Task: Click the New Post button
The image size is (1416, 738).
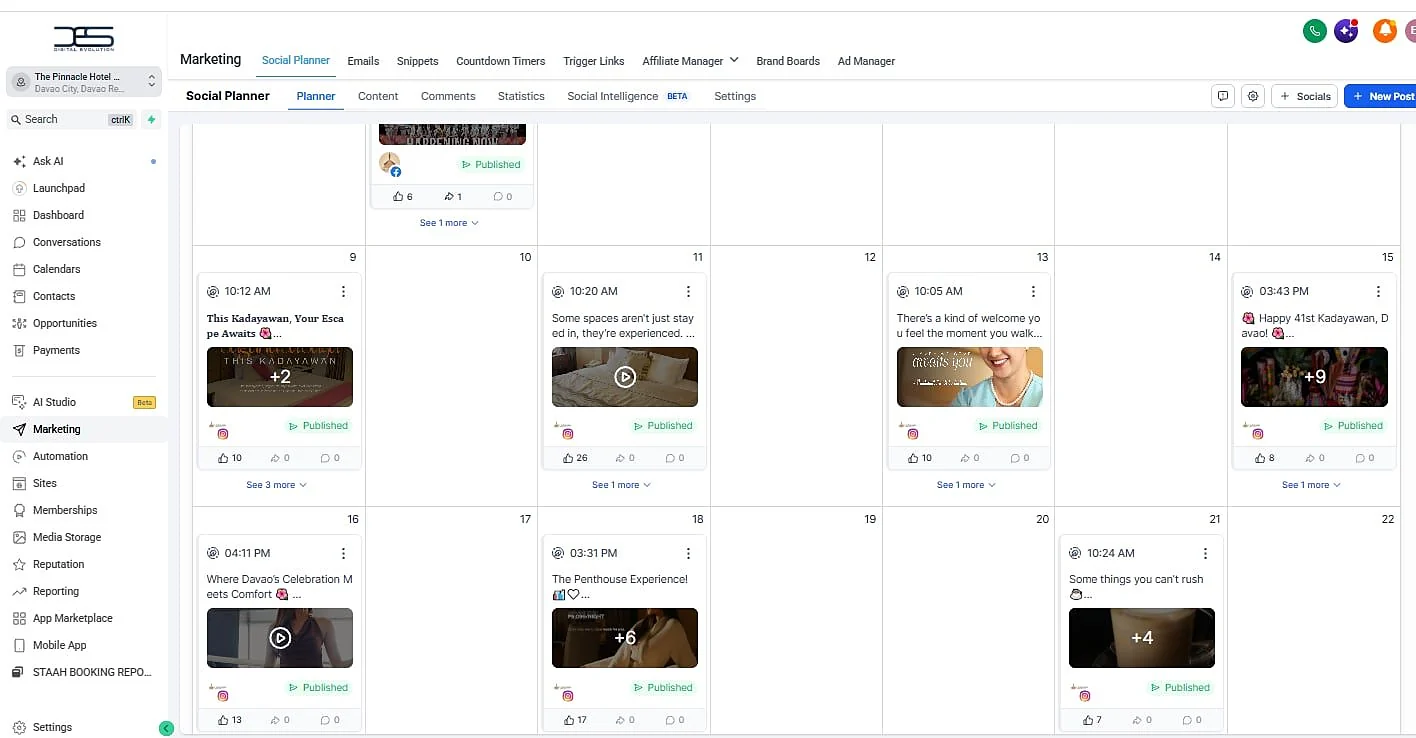Action: pos(1381,96)
